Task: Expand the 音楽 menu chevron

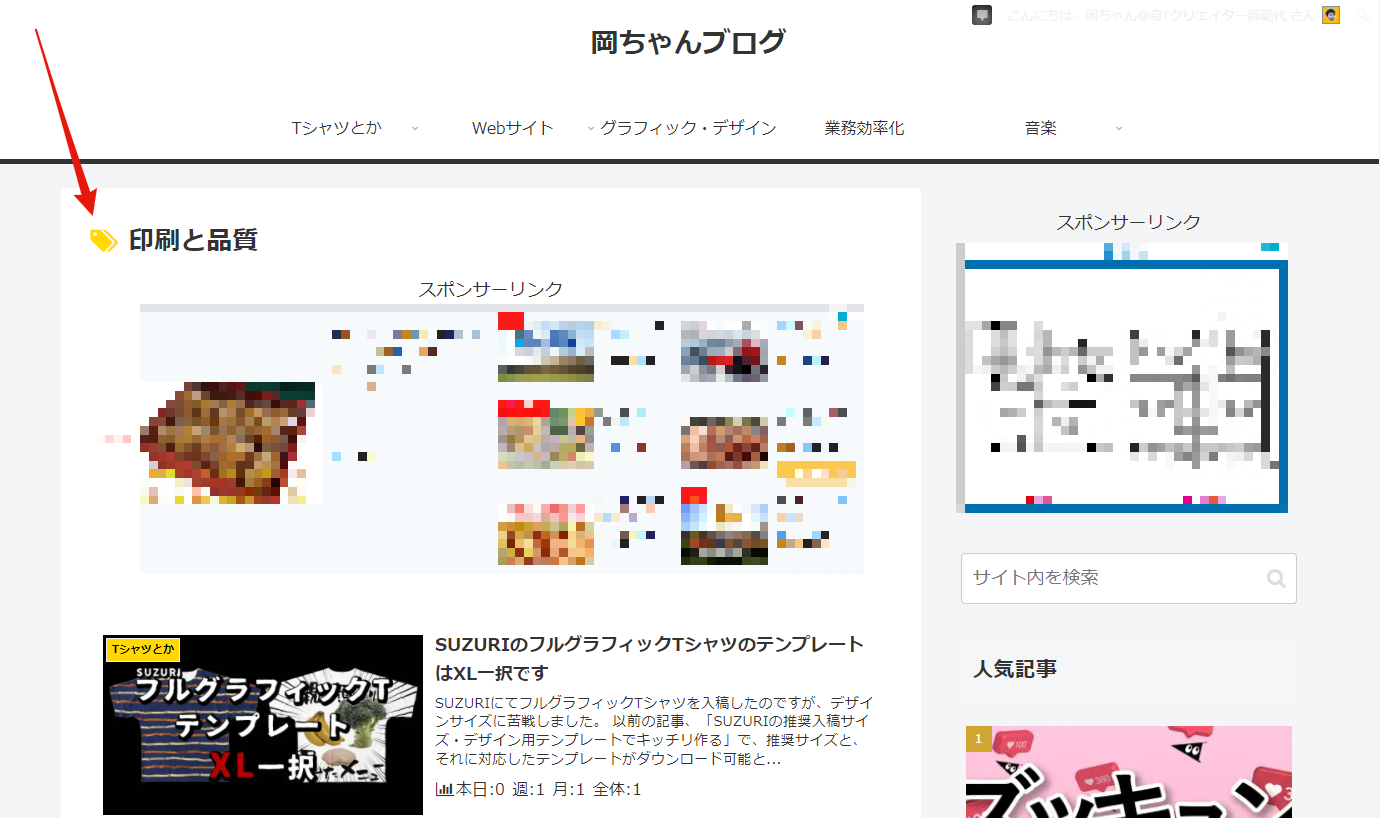Action: (1118, 128)
